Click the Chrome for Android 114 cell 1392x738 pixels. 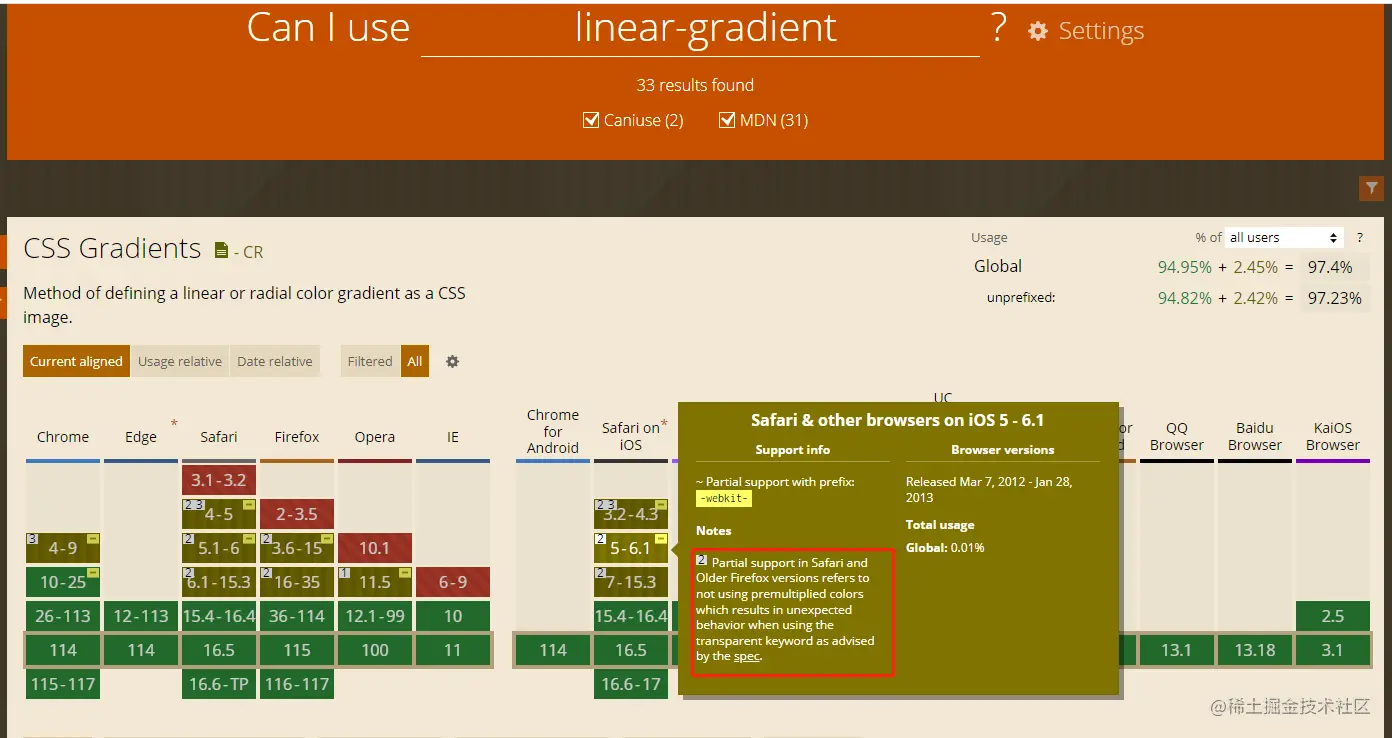click(553, 650)
